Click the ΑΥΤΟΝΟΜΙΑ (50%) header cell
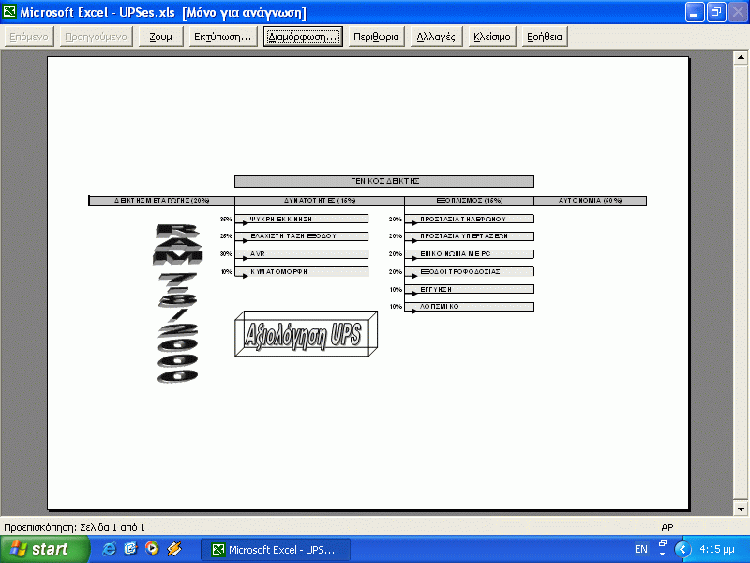Image resolution: width=750 pixels, height=563 pixels. tap(590, 201)
